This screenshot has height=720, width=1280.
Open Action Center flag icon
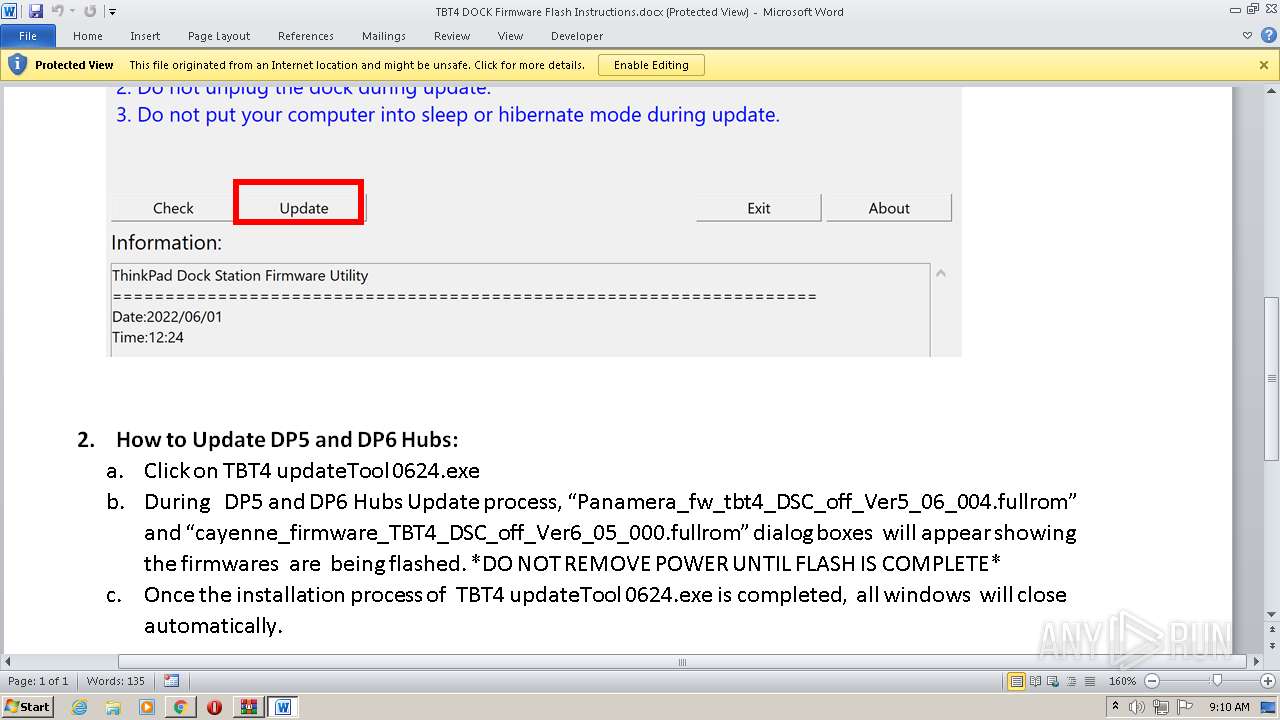[x=1185, y=707]
